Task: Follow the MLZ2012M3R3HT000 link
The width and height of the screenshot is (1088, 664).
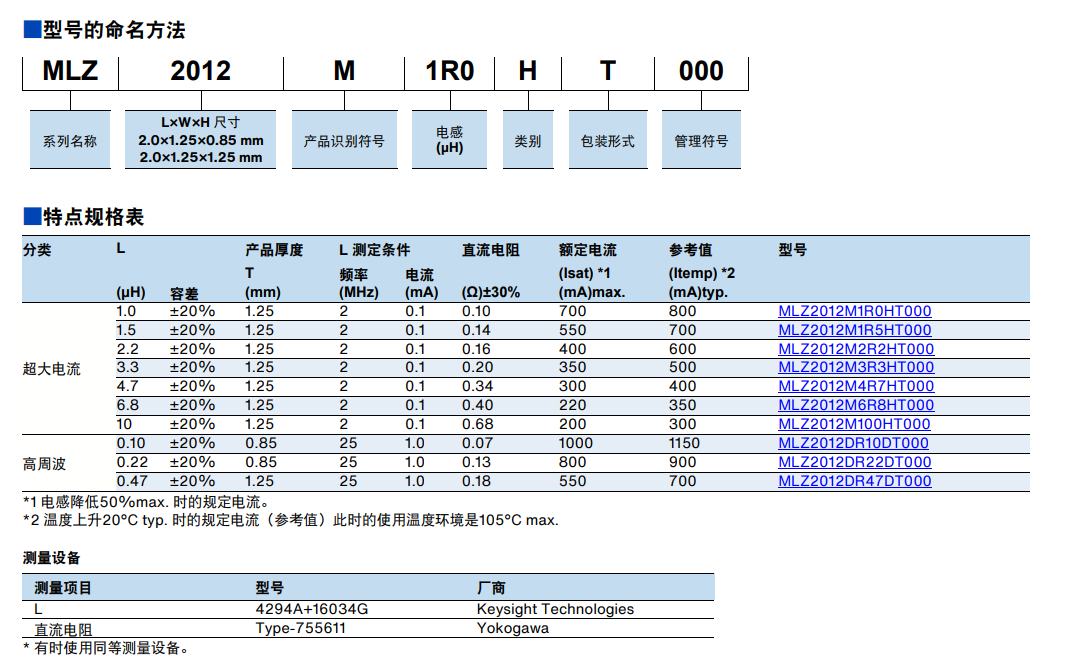Action: (x=856, y=367)
